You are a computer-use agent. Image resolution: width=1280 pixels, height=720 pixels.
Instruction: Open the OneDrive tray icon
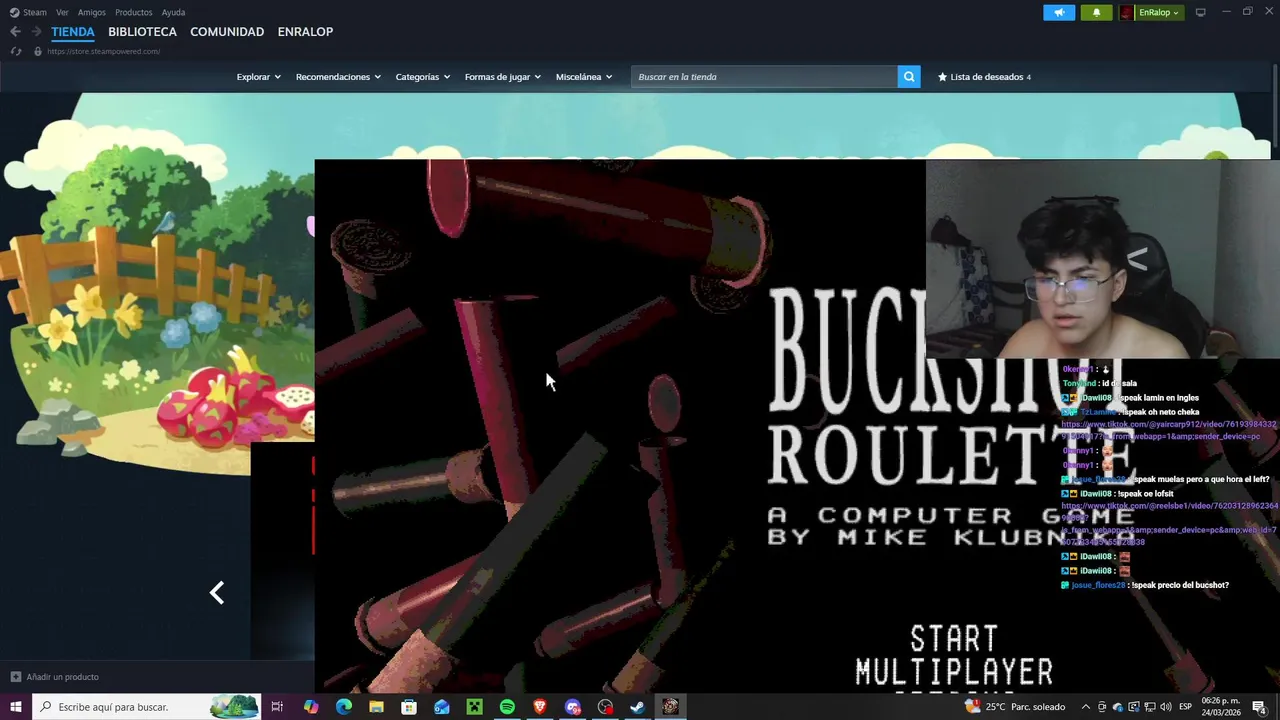click(x=1118, y=707)
